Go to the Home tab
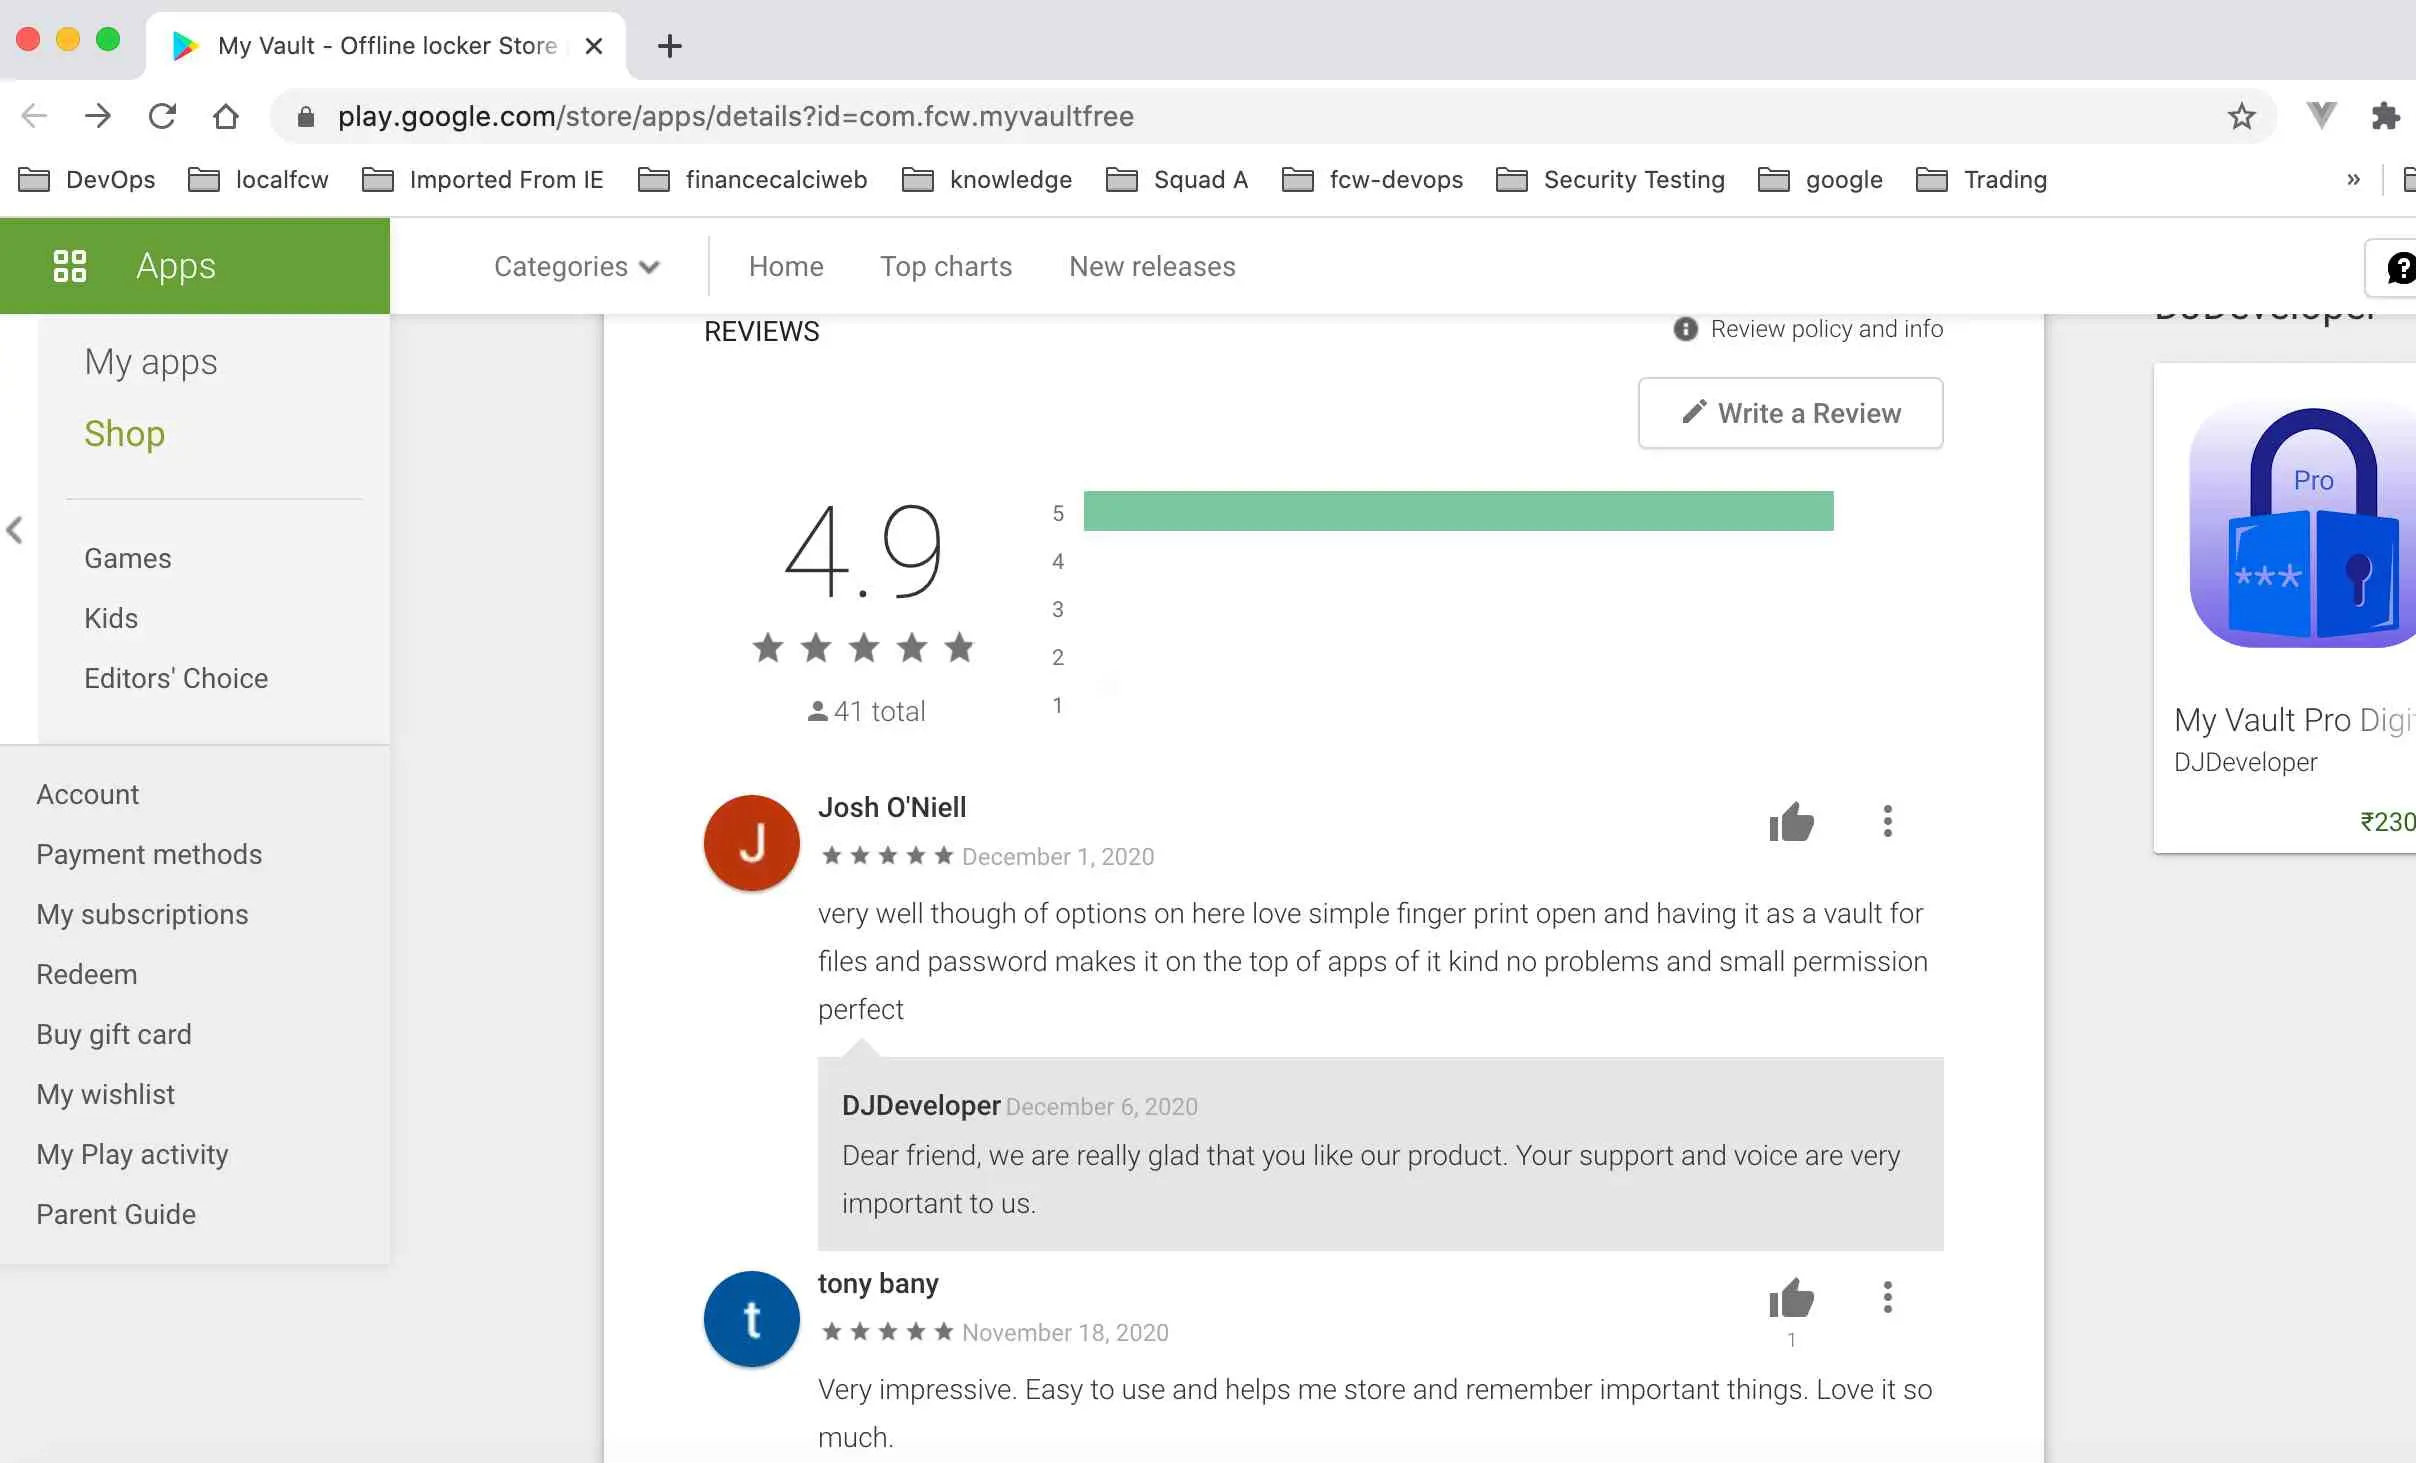This screenshot has height=1463, width=2416. tap(786, 266)
